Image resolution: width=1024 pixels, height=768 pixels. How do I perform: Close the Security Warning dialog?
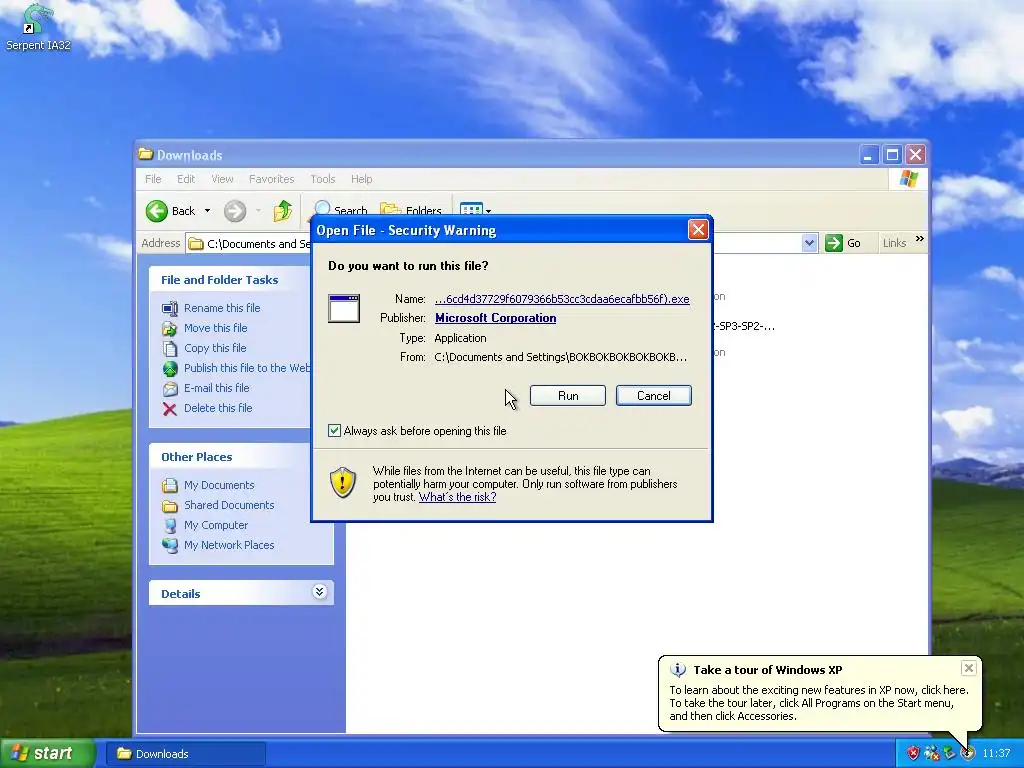click(698, 230)
